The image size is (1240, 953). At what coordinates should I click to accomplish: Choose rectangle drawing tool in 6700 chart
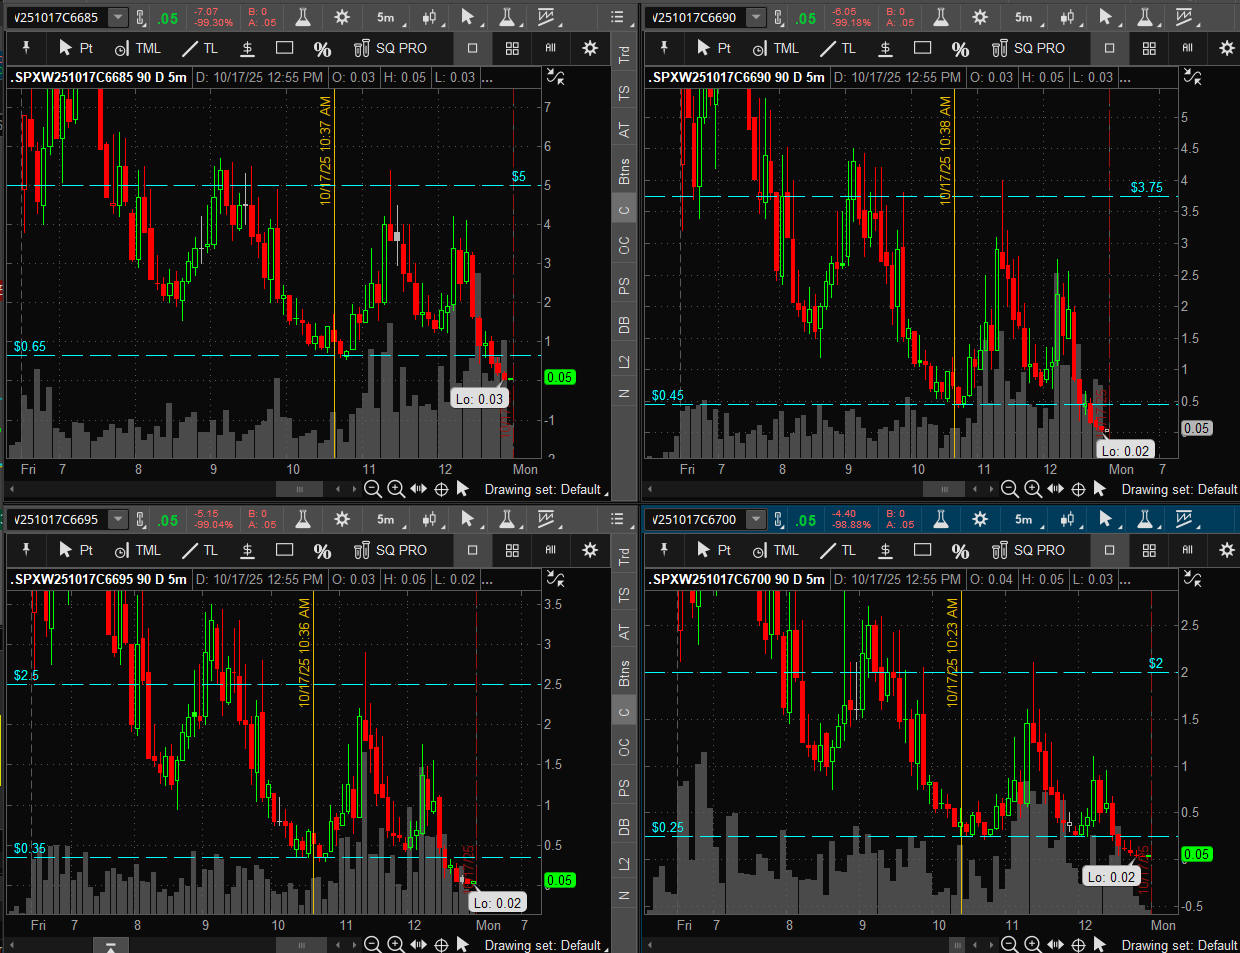[x=922, y=550]
